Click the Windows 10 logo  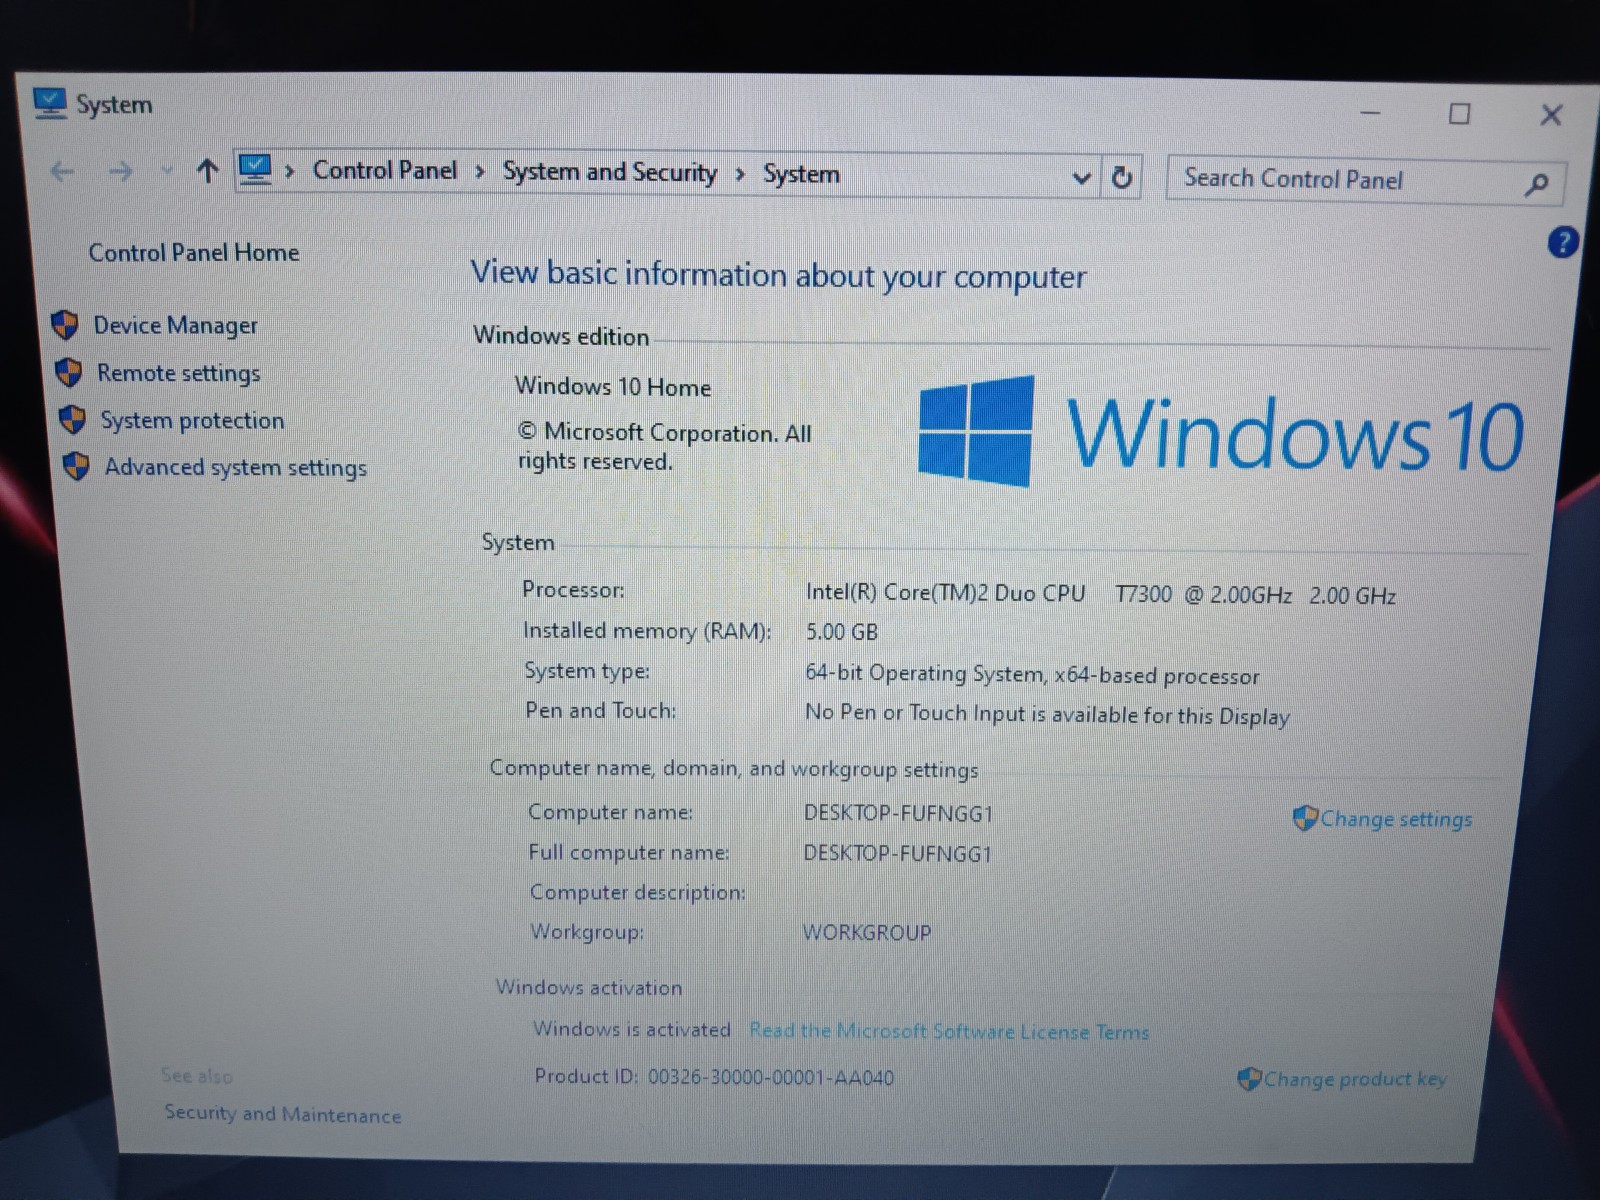point(1220,432)
